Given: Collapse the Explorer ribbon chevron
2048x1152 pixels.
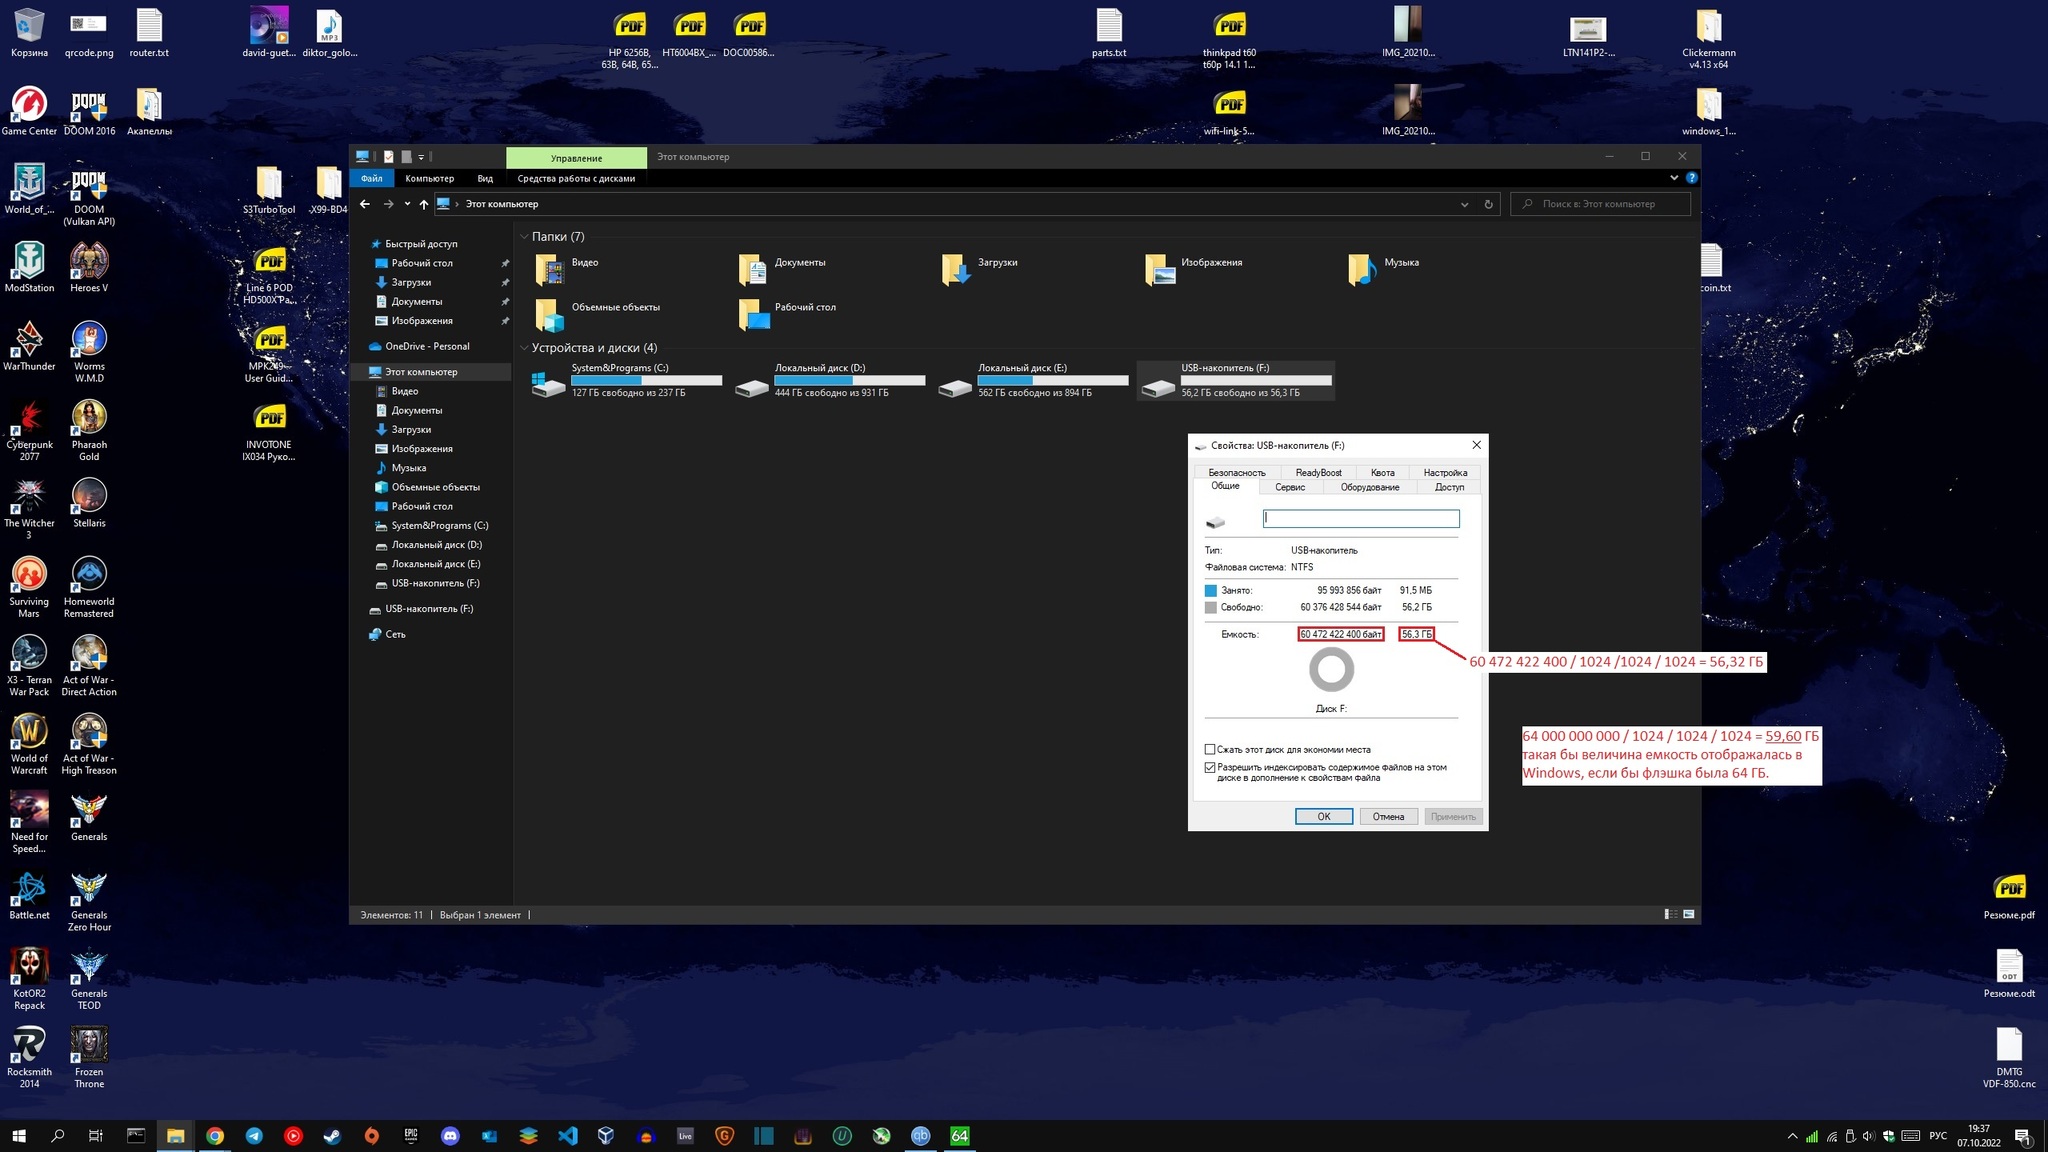Looking at the screenshot, I should click(x=1674, y=178).
